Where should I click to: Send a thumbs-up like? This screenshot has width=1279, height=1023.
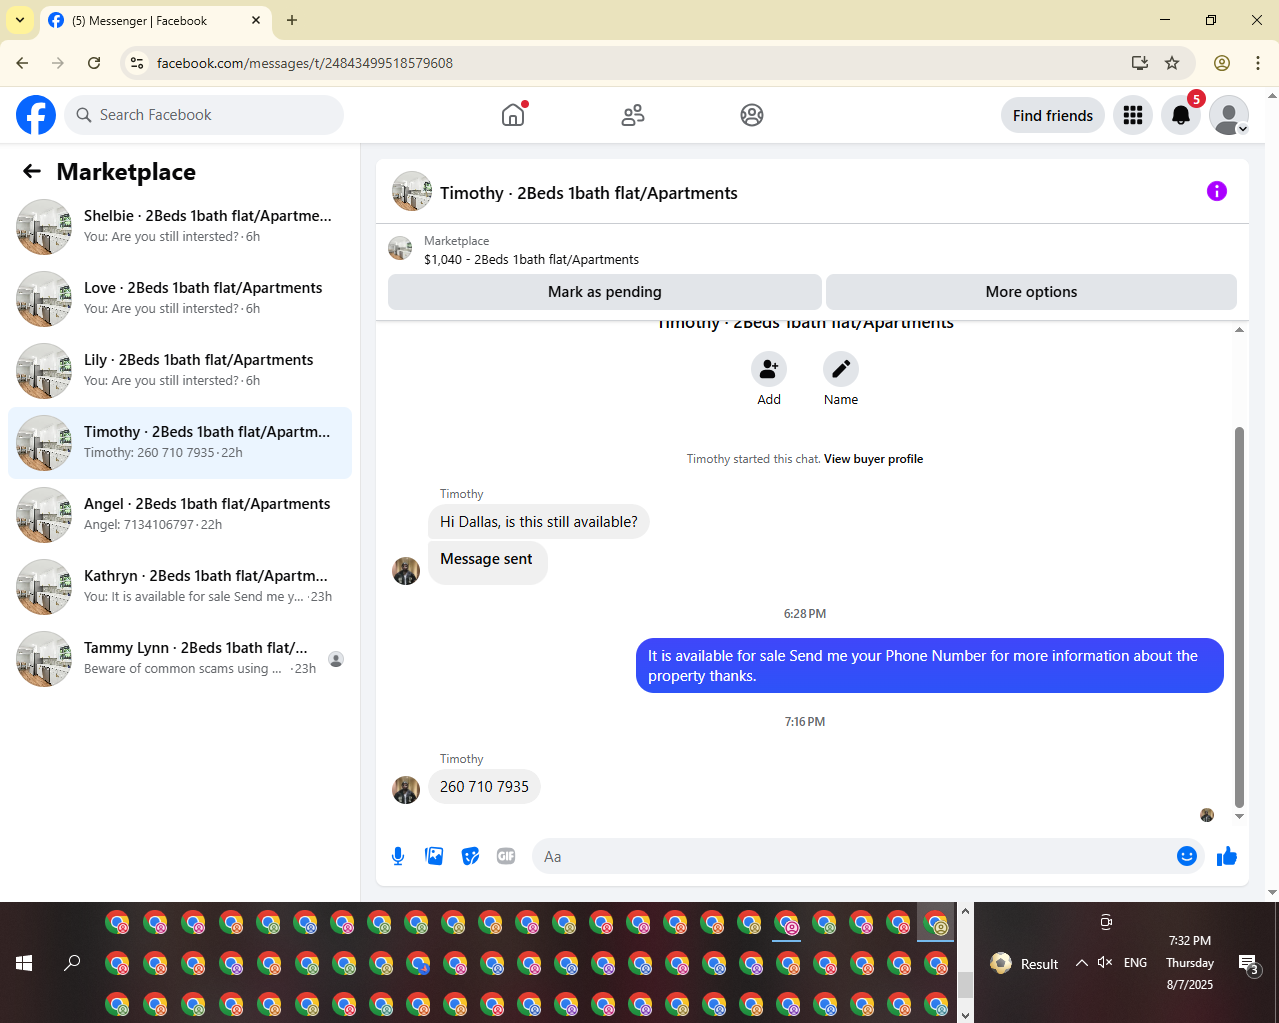click(1227, 856)
